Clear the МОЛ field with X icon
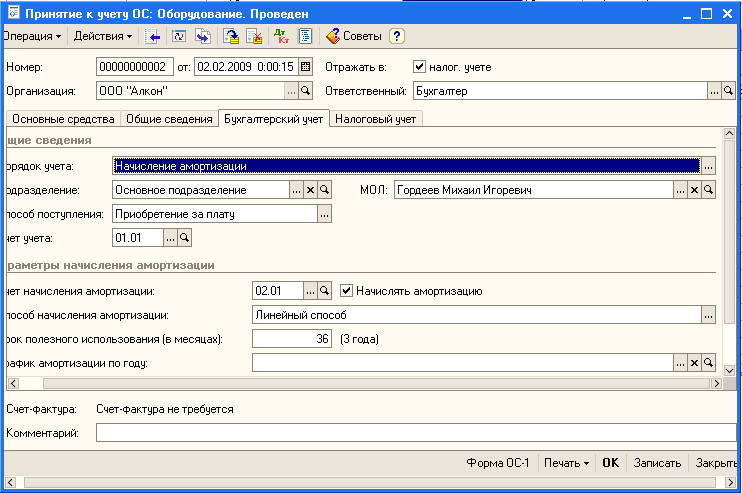The image size is (742, 493). tap(693, 189)
